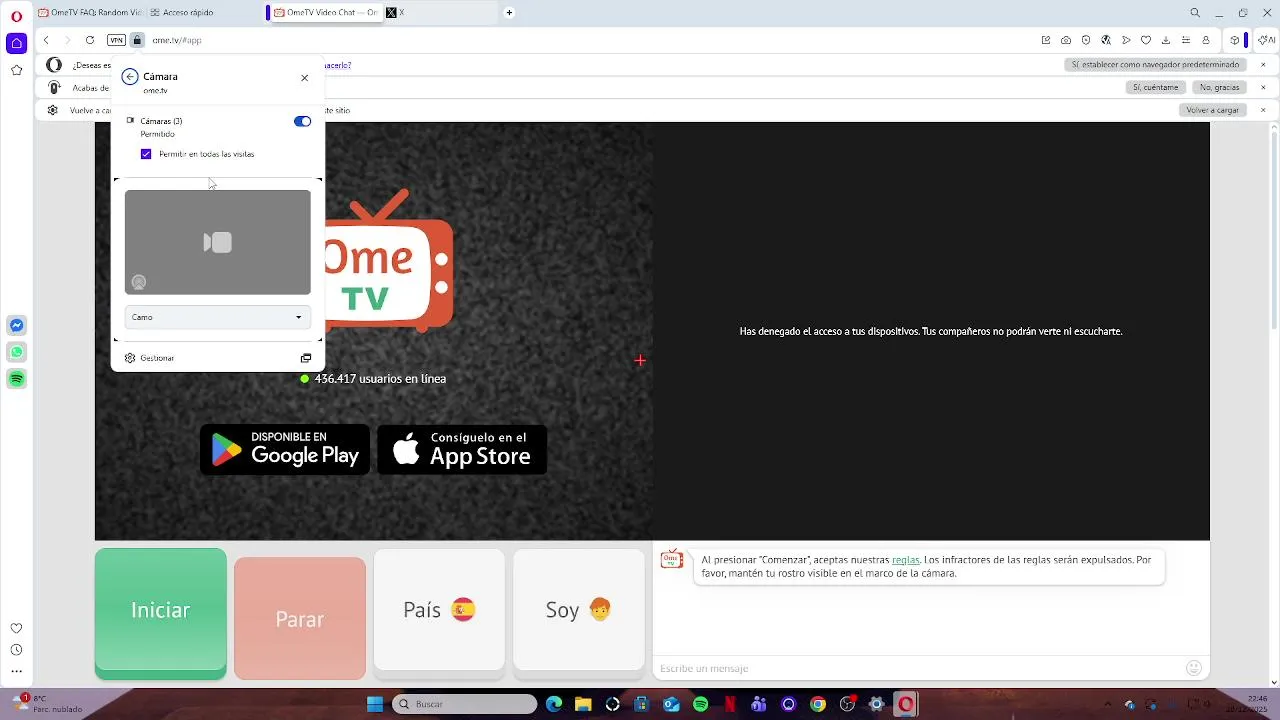The width and height of the screenshot is (1280, 720).
Task: Click the Parar stop button
Action: click(299, 619)
